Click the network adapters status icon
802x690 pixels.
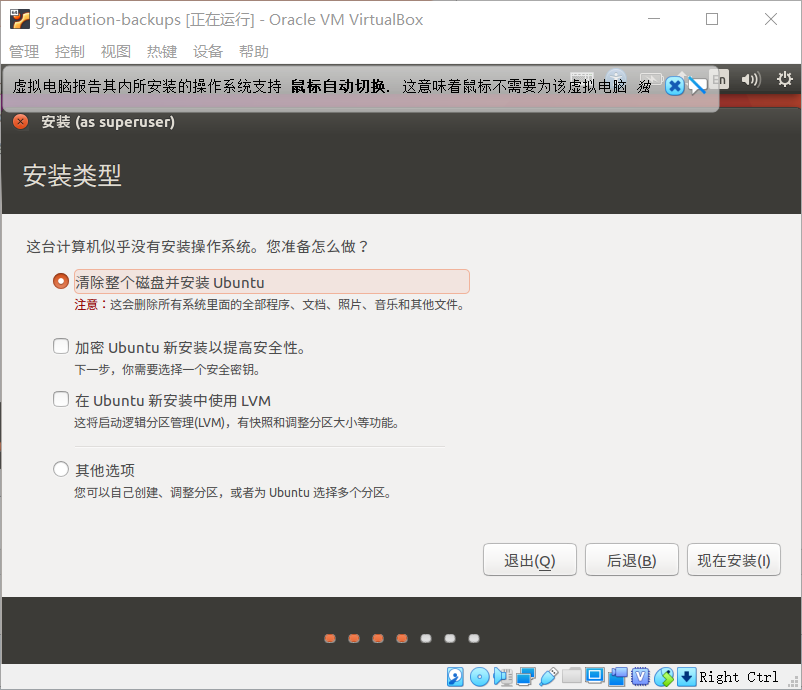coord(525,677)
